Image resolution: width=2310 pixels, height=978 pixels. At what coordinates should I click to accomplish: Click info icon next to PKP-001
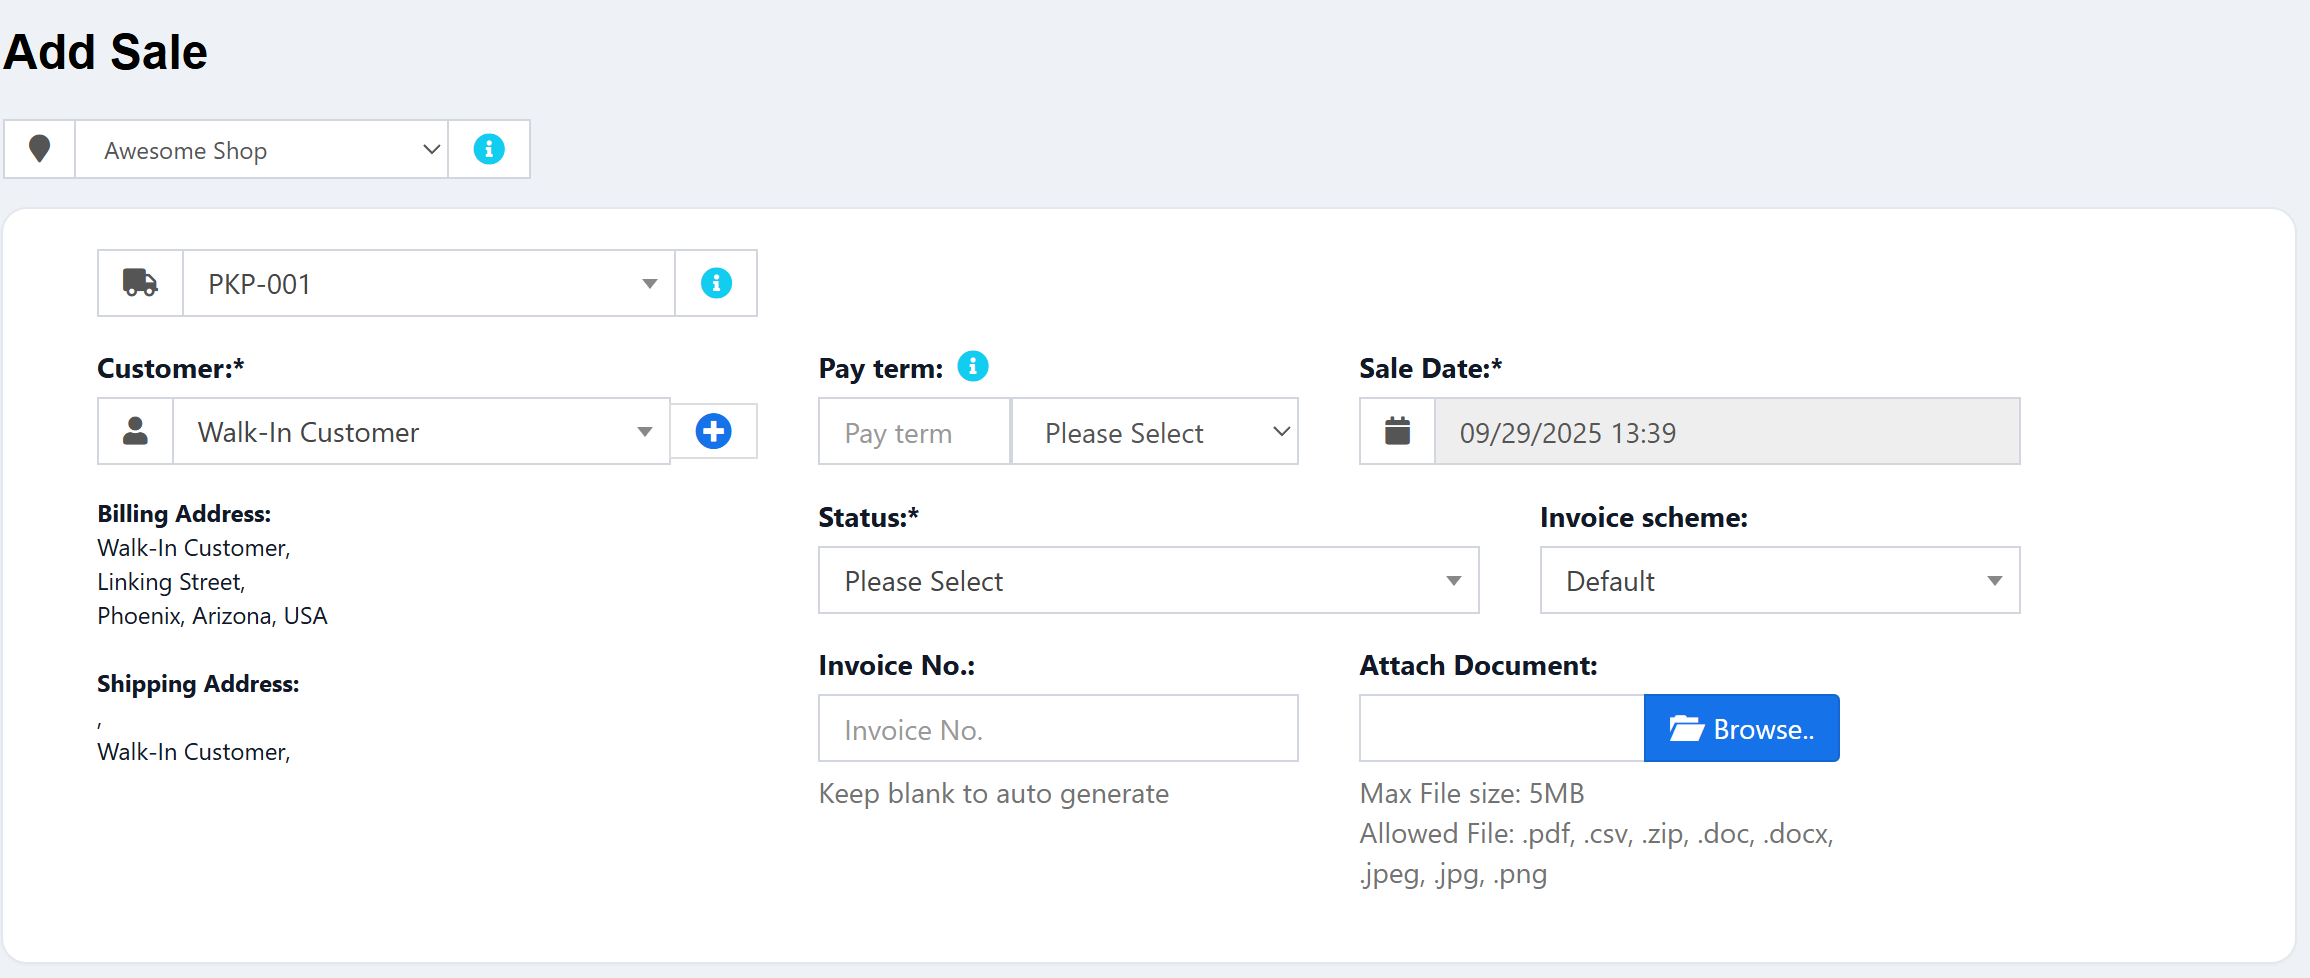click(716, 283)
